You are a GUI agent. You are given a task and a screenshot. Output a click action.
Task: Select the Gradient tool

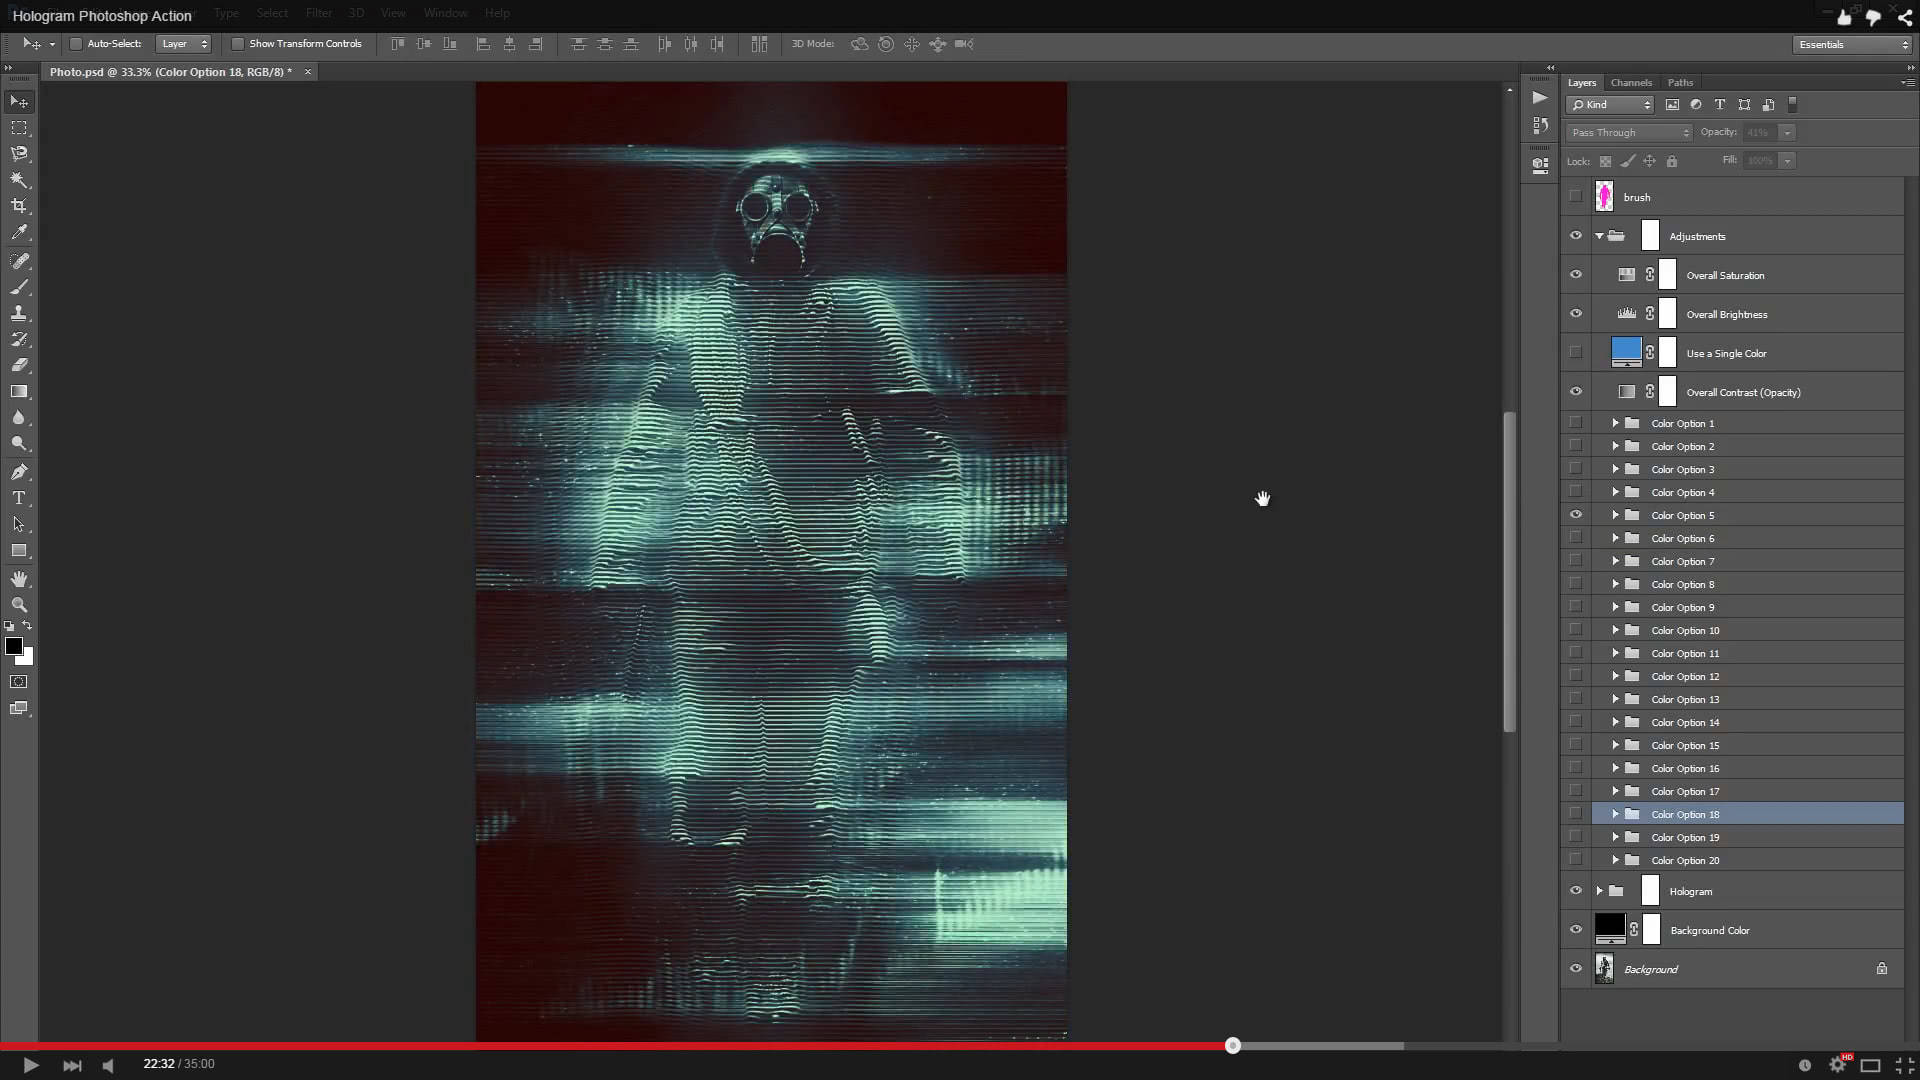[19, 392]
